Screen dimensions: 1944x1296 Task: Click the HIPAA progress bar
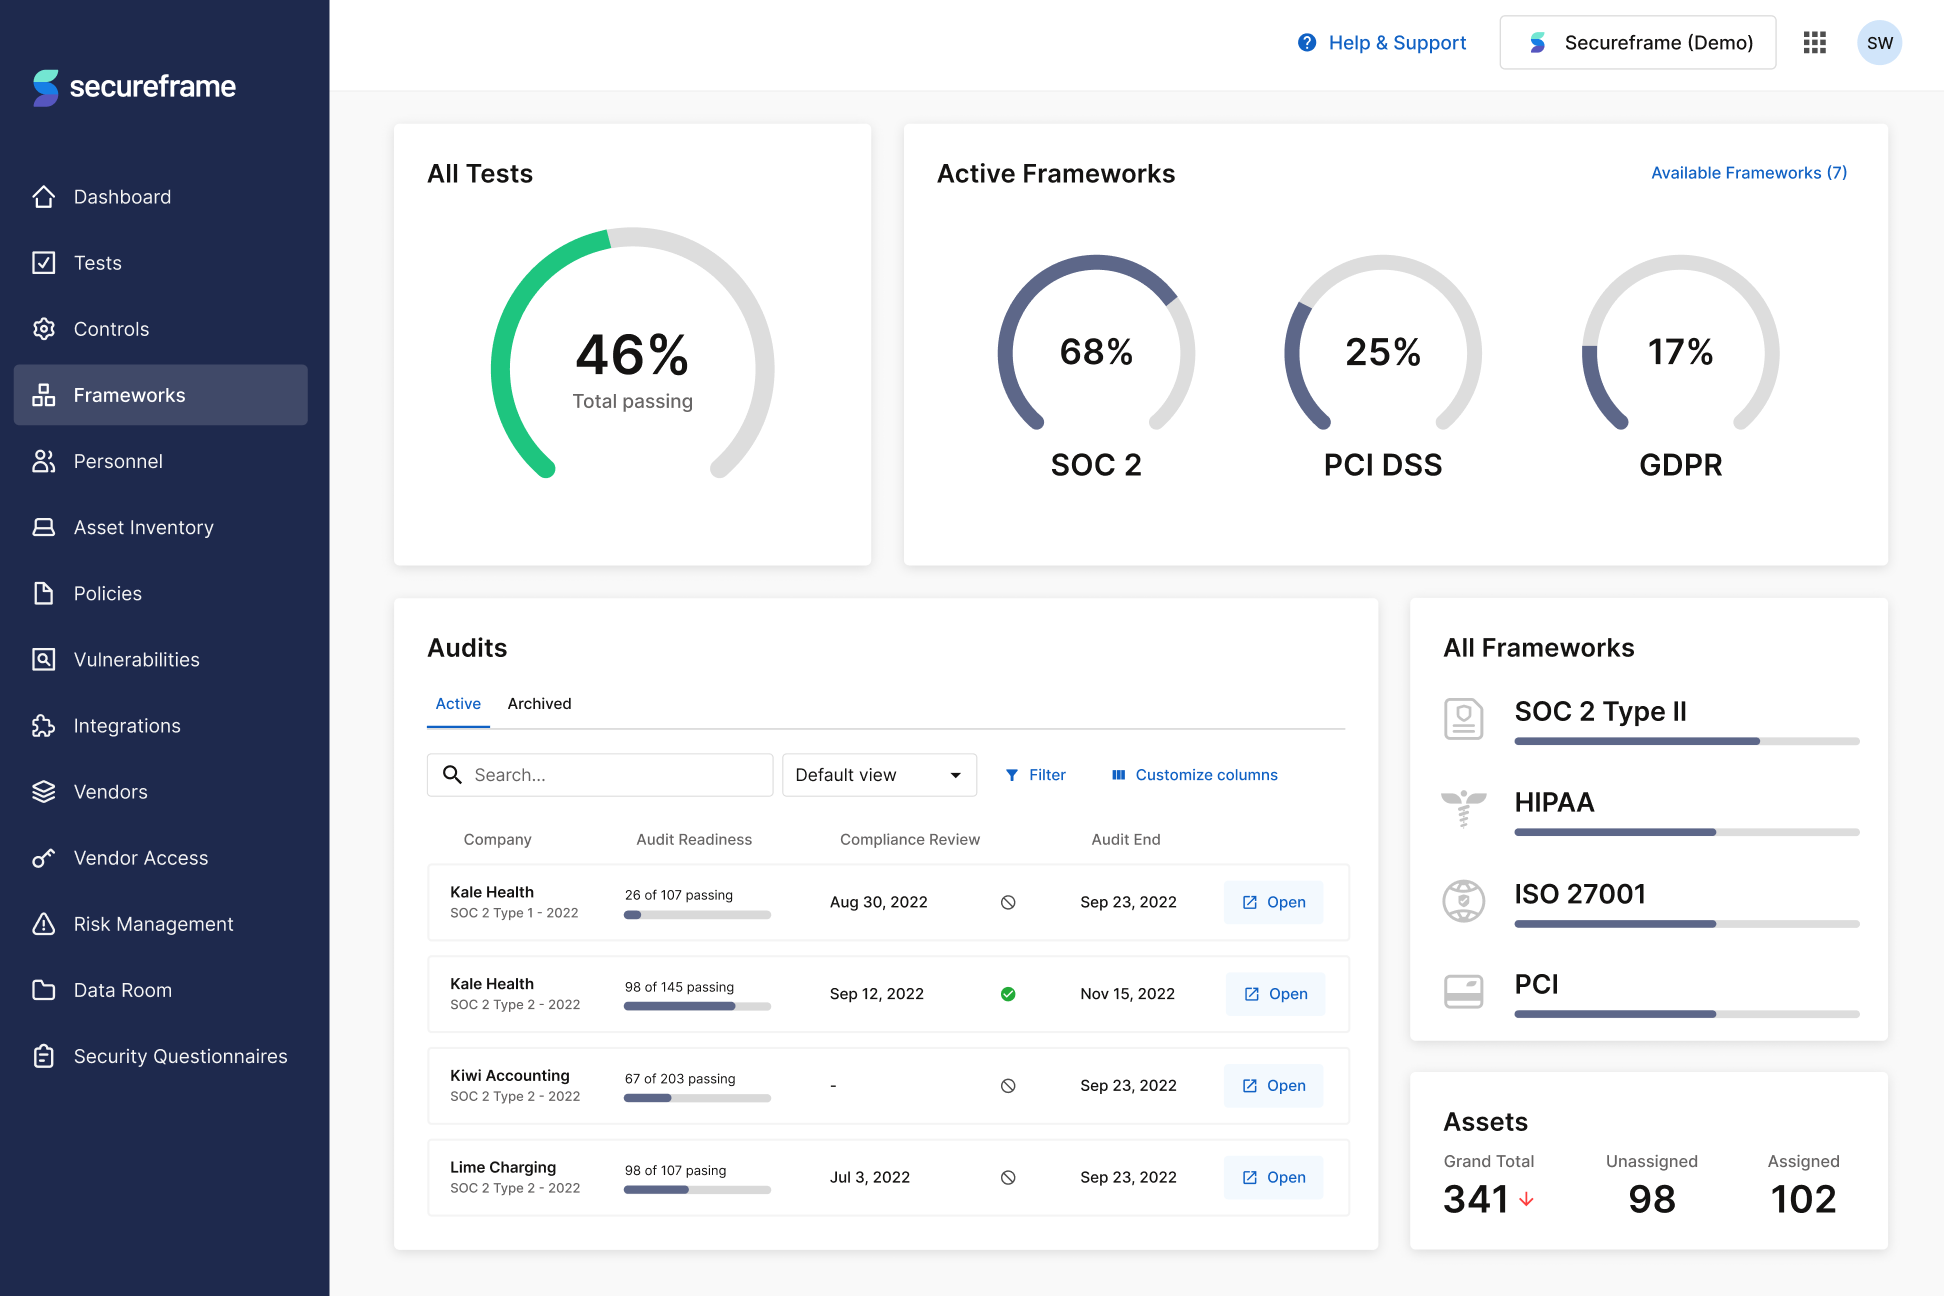1687,832
